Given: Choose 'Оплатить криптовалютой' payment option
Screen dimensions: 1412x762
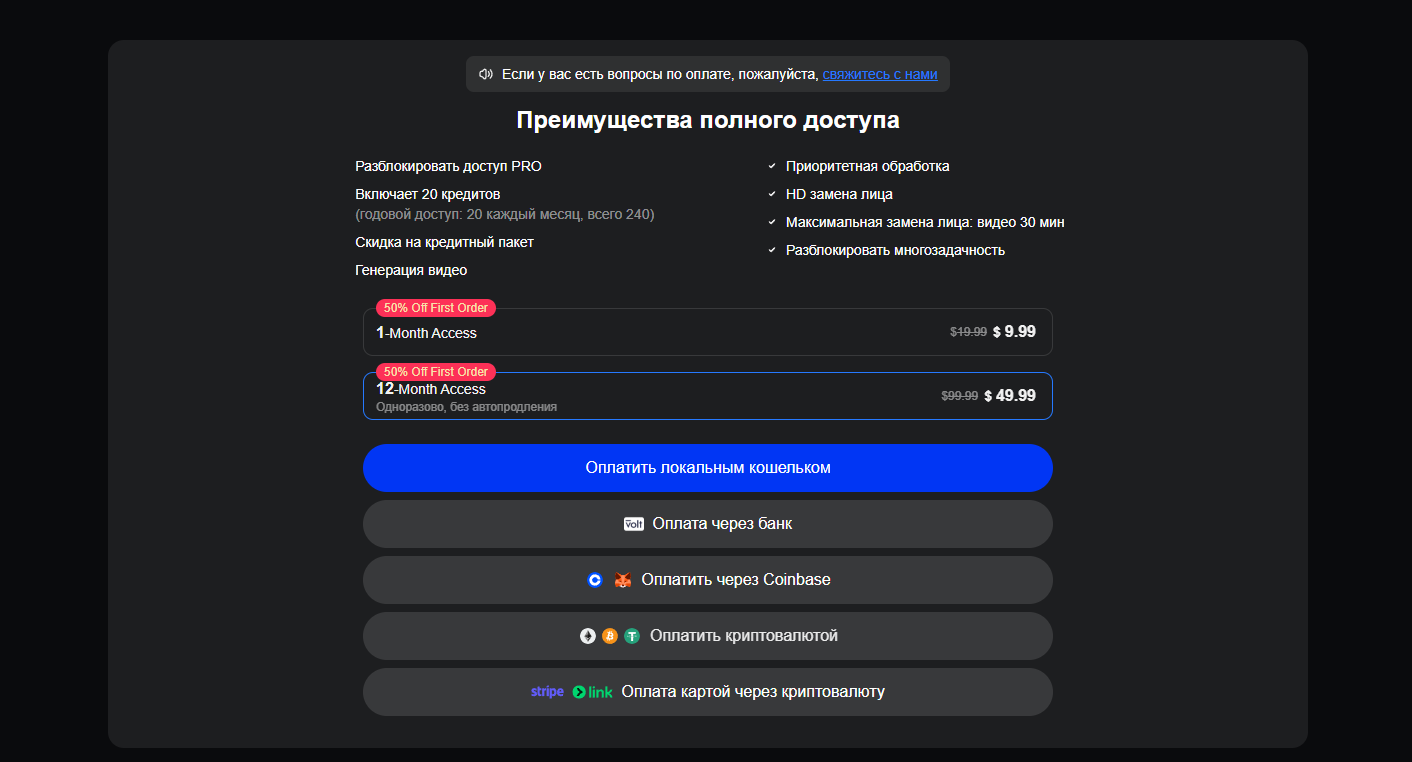Looking at the screenshot, I should (x=708, y=636).
